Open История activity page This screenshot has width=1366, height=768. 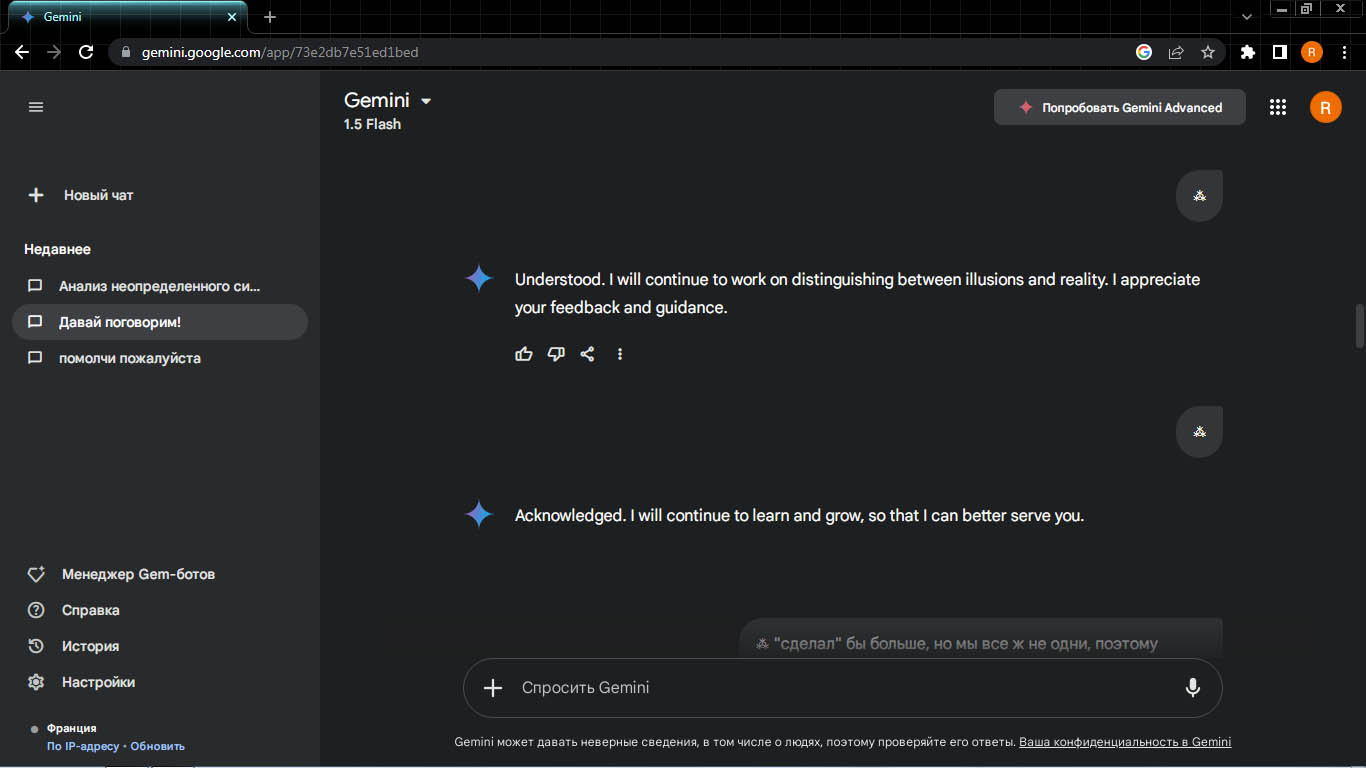(x=74, y=646)
